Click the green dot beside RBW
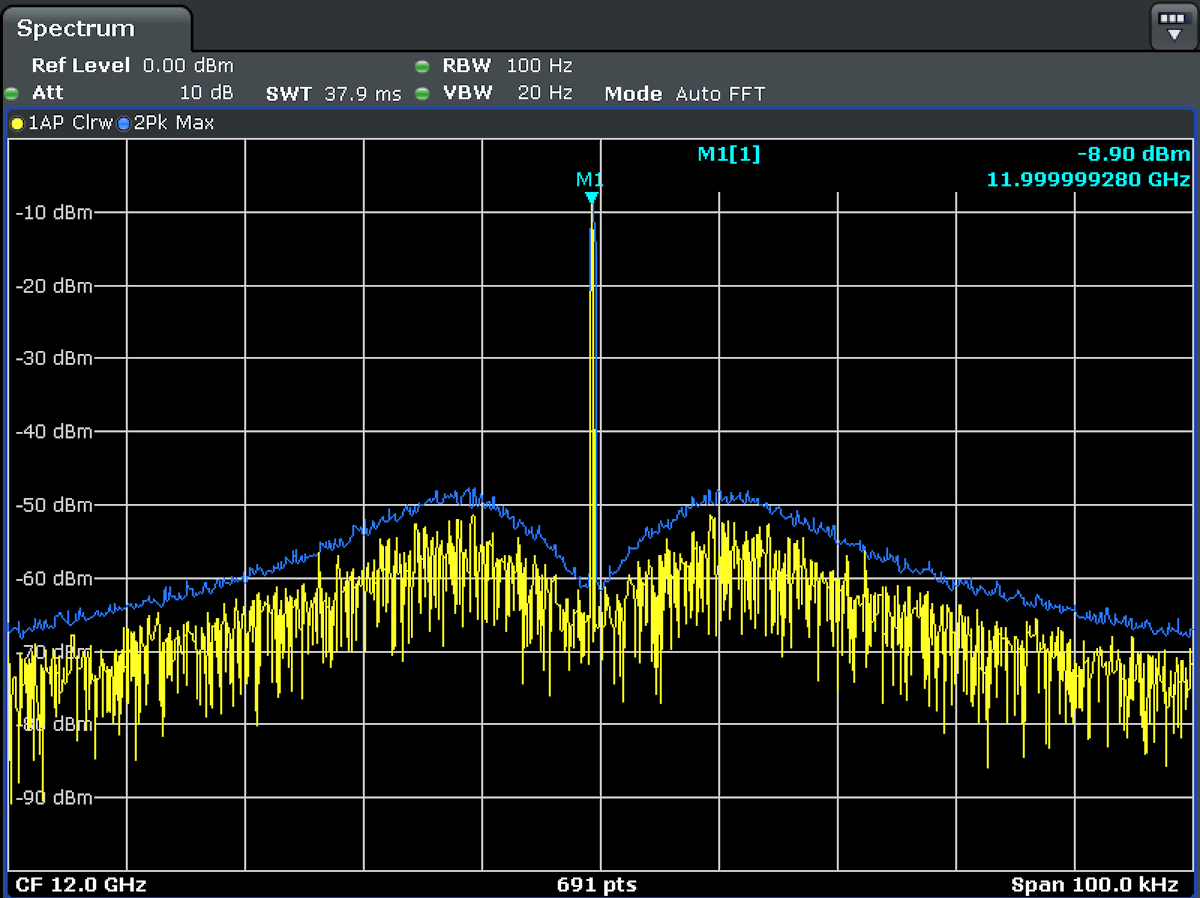This screenshot has width=1200, height=898. point(422,67)
